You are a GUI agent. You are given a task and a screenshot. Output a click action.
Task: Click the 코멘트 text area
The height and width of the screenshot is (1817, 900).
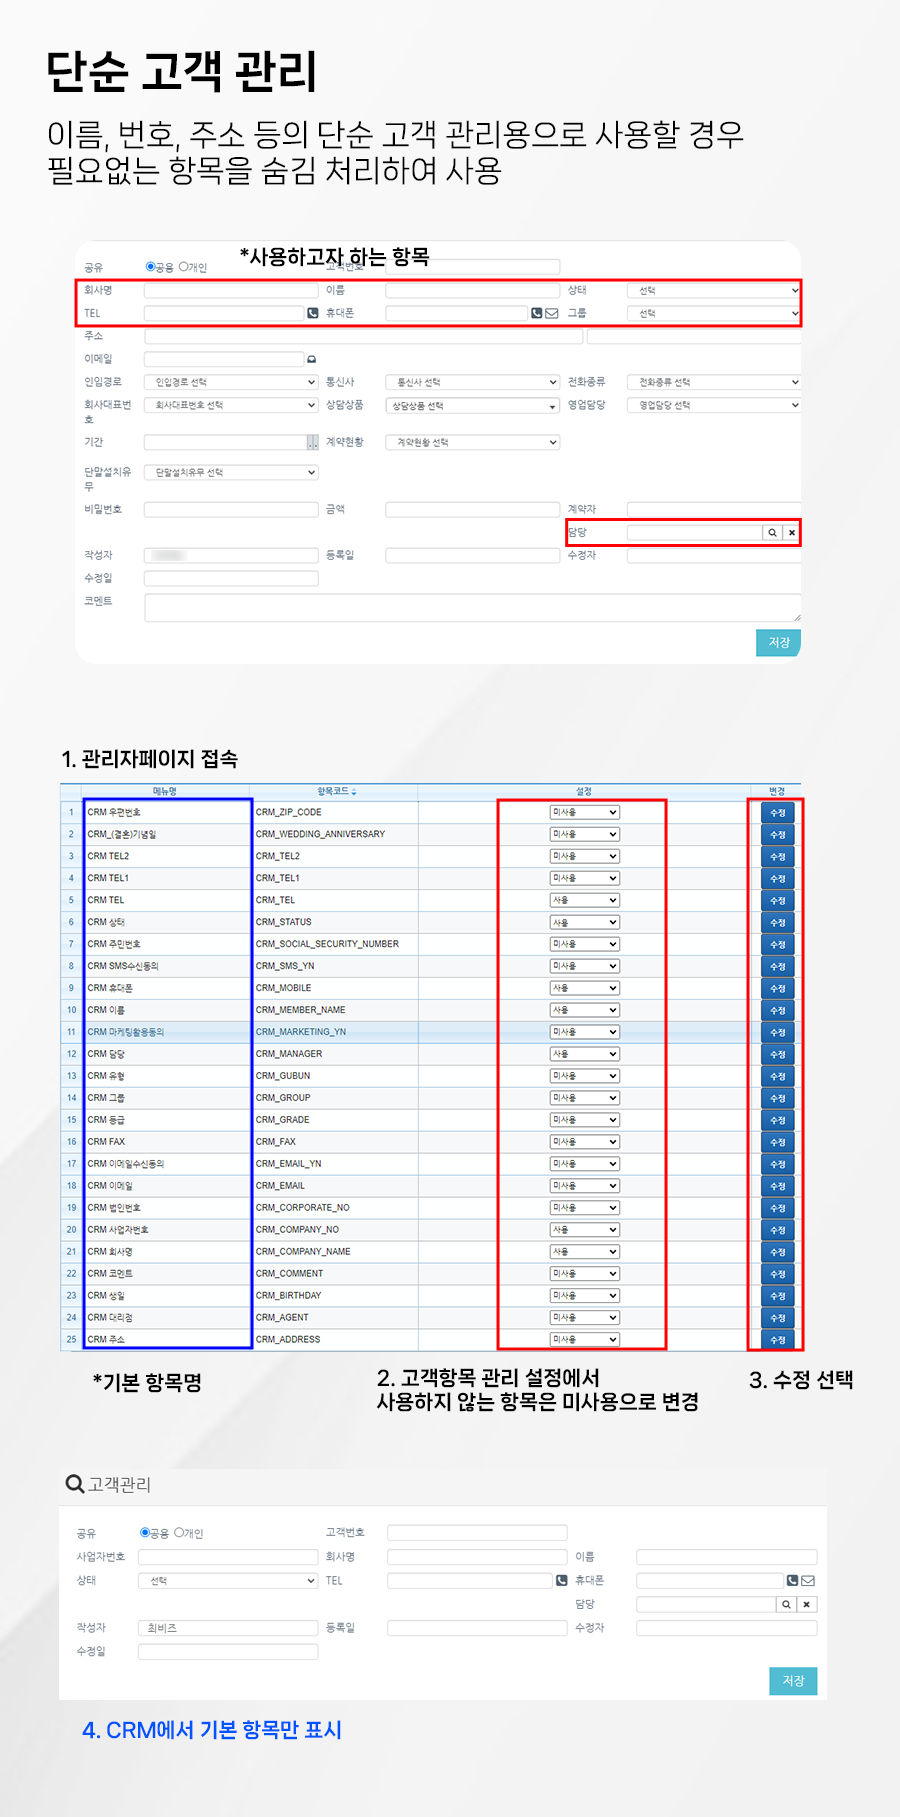coord(473,607)
